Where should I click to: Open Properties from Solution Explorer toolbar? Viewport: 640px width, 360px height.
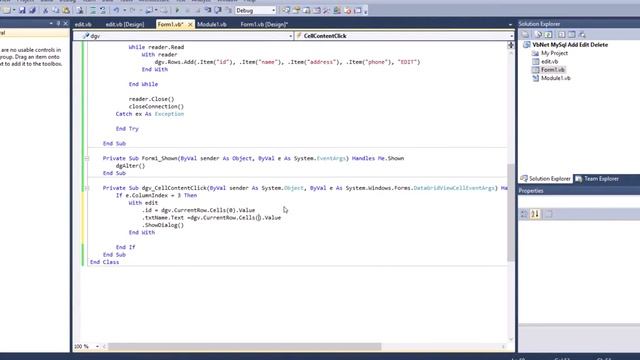[526, 35]
